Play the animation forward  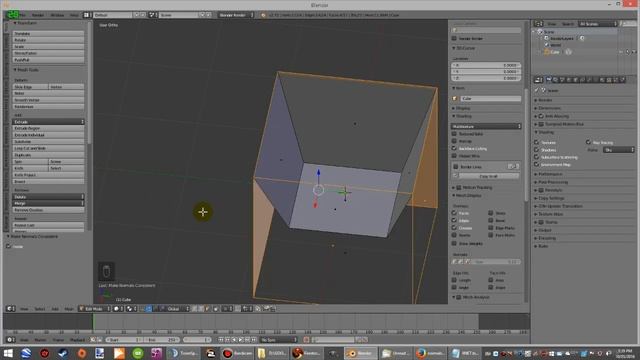click(x=241, y=340)
